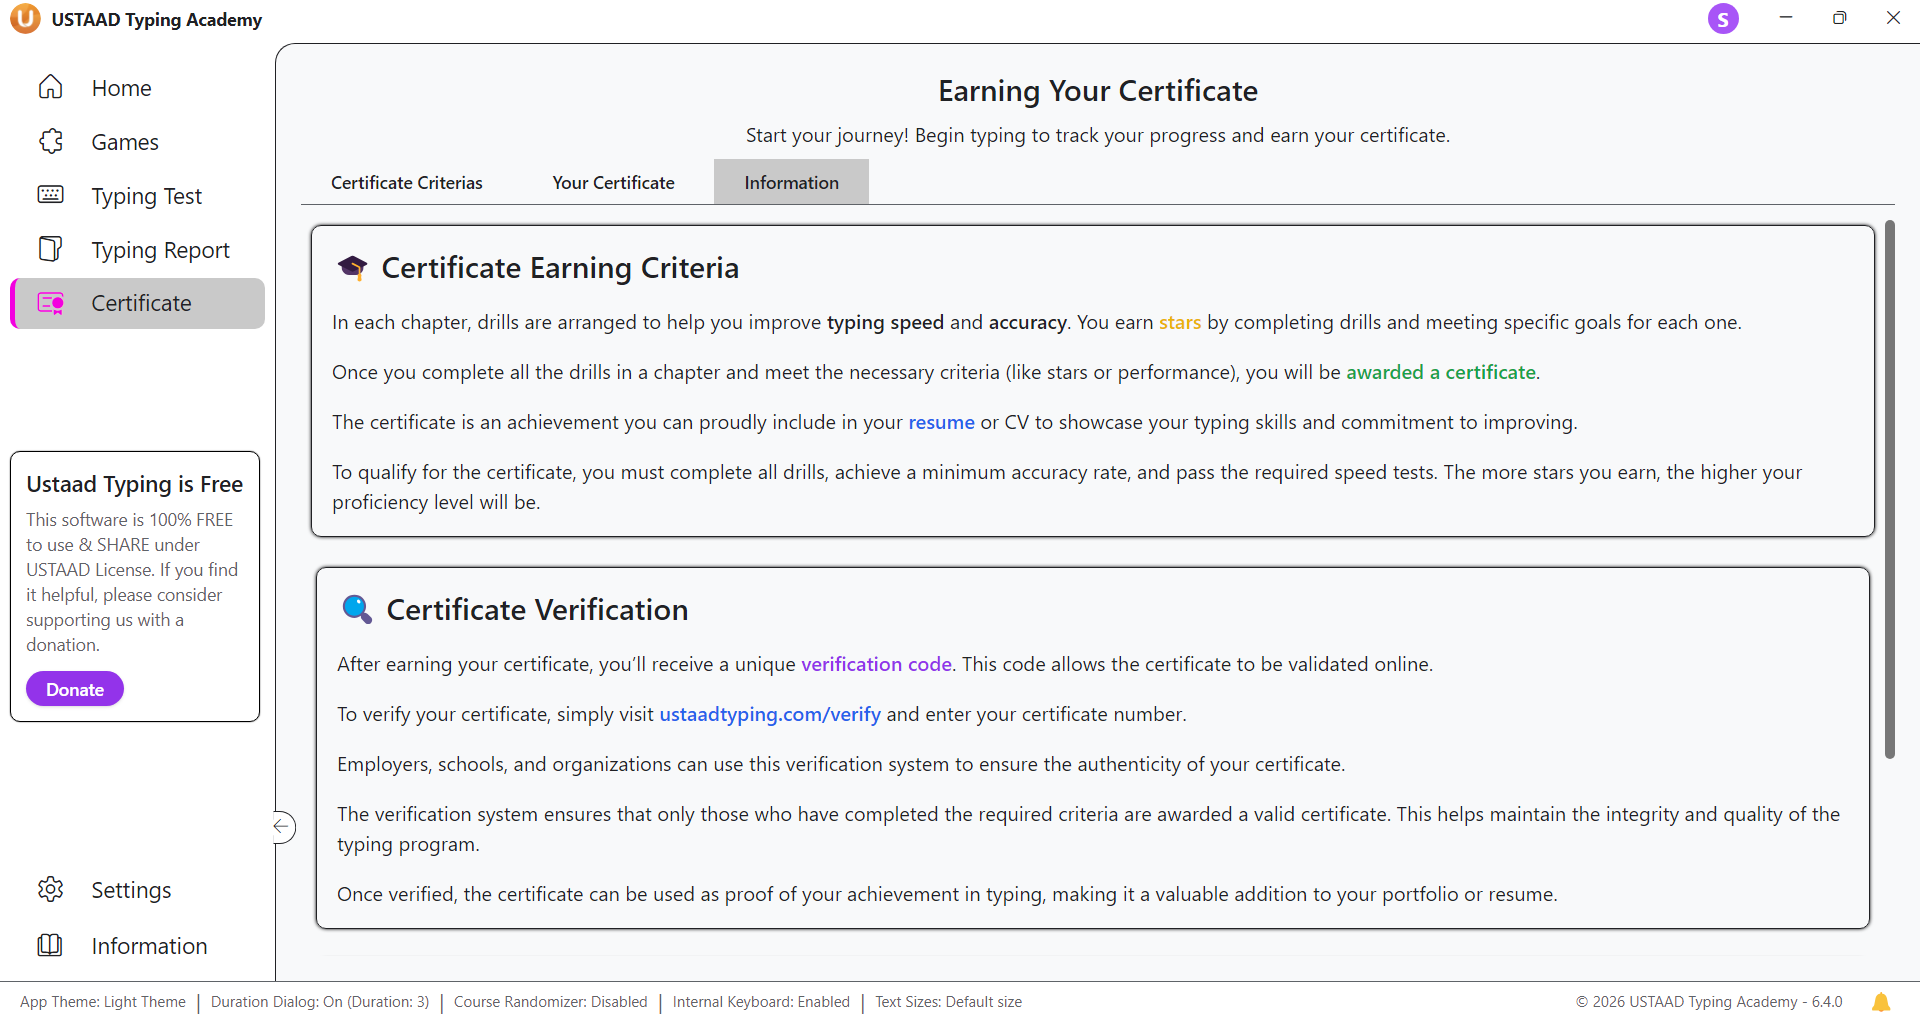Click the content vertical scrollbar
1920x1020 pixels.
tap(1889, 490)
